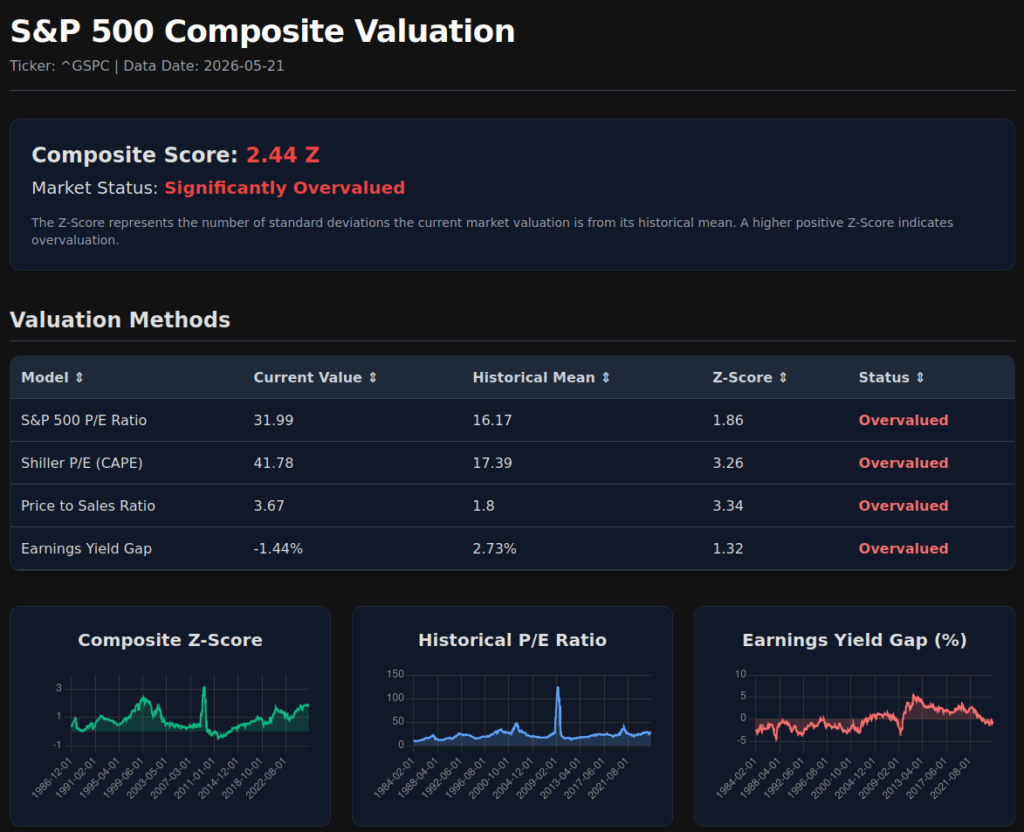Click the Significantly Overvalued market status
This screenshot has height=832, width=1024.
coord(285,188)
